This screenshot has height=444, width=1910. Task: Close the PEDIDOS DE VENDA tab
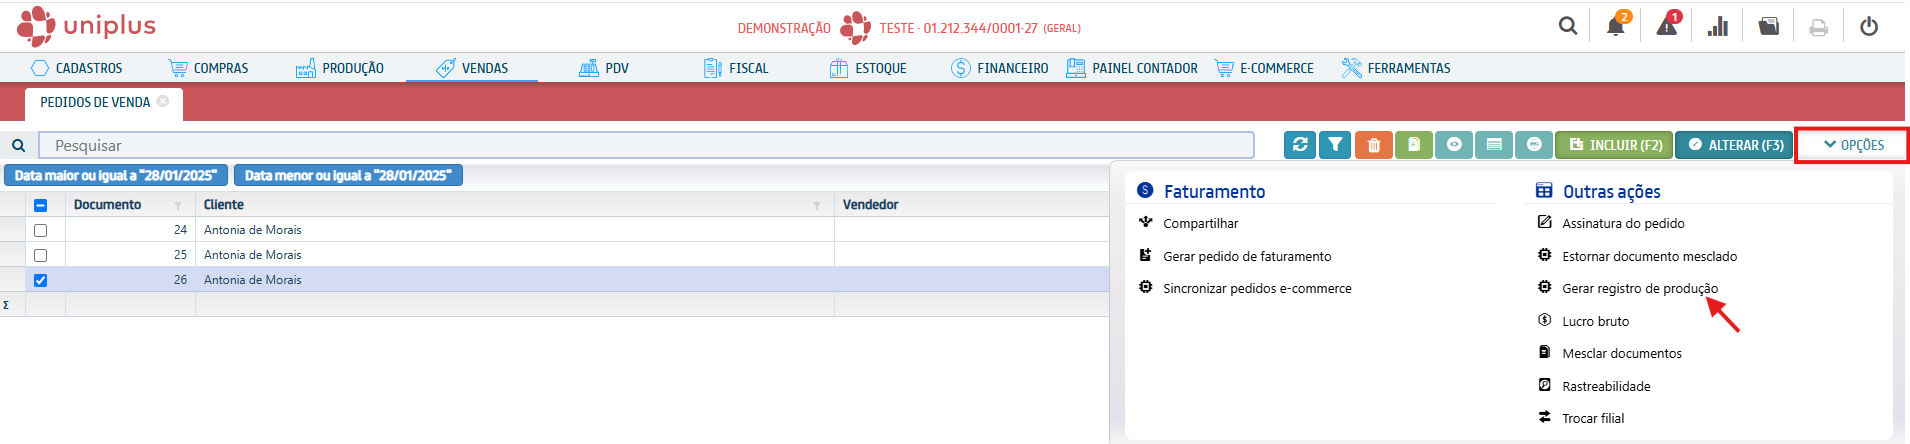[x=163, y=101]
